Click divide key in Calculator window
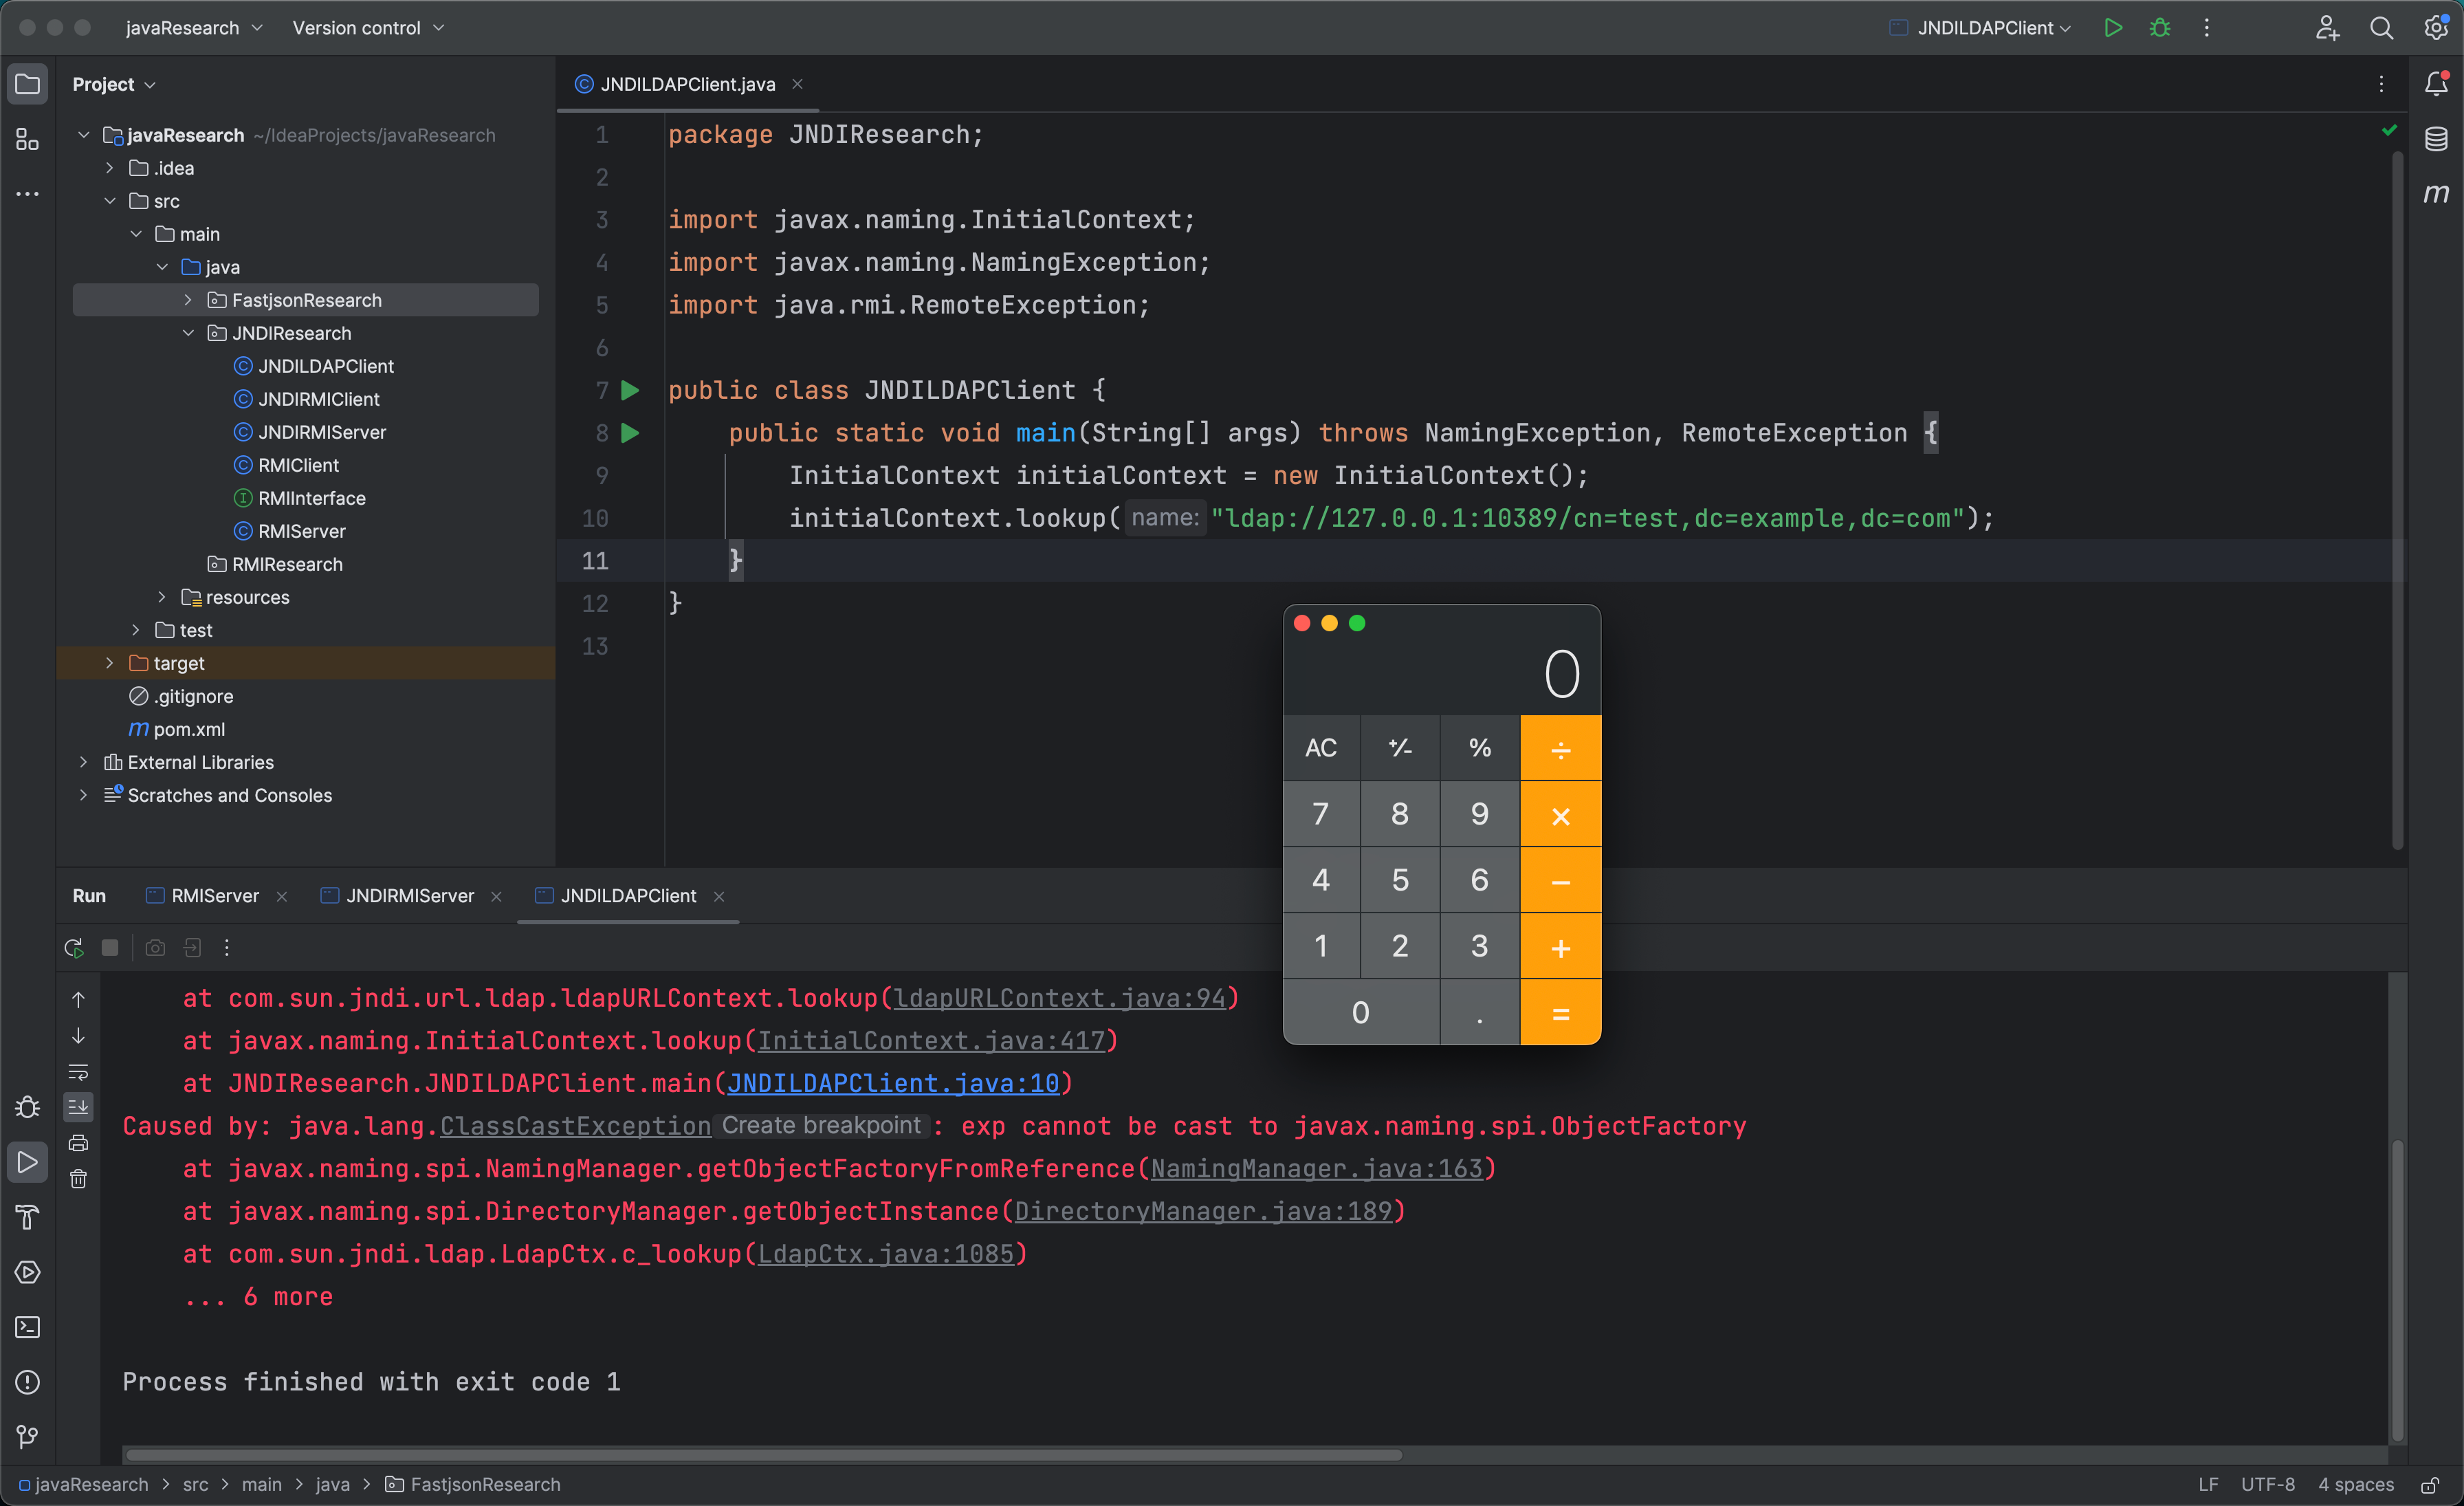Image resolution: width=2464 pixels, height=1506 pixels. (1560, 748)
